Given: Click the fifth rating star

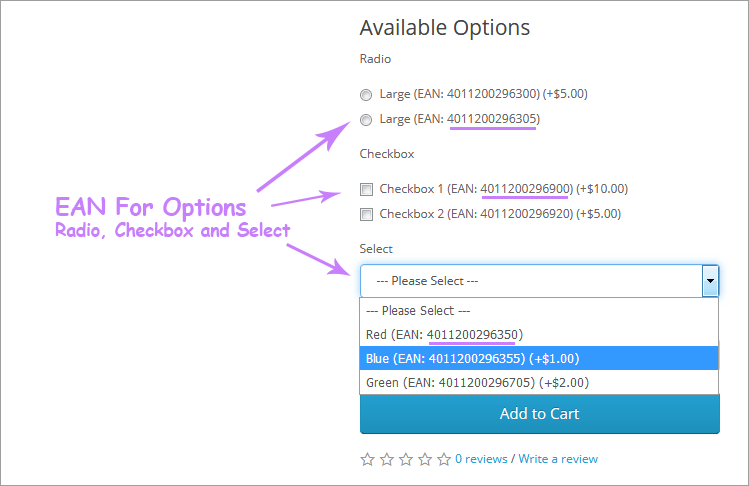Looking at the screenshot, I should [x=444, y=459].
